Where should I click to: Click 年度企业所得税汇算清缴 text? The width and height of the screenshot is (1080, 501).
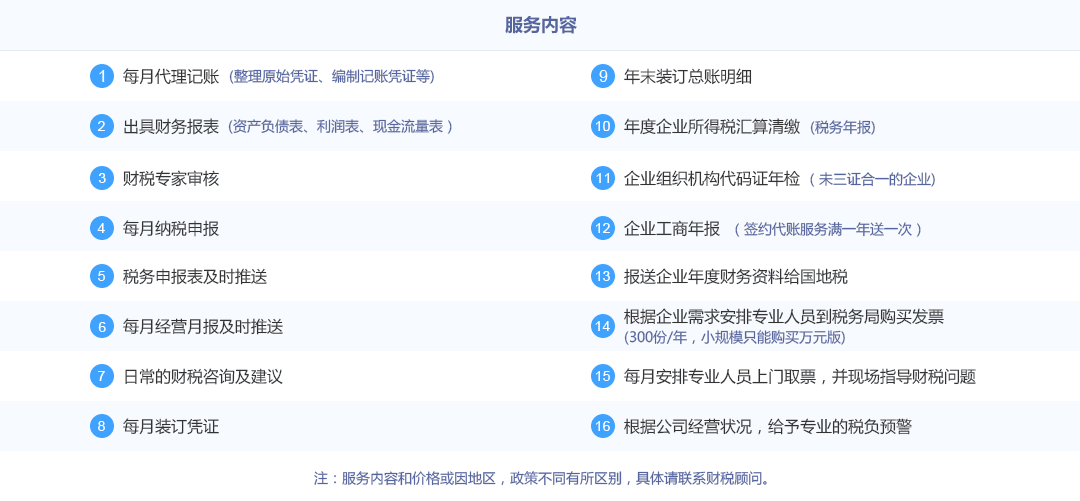coord(712,126)
